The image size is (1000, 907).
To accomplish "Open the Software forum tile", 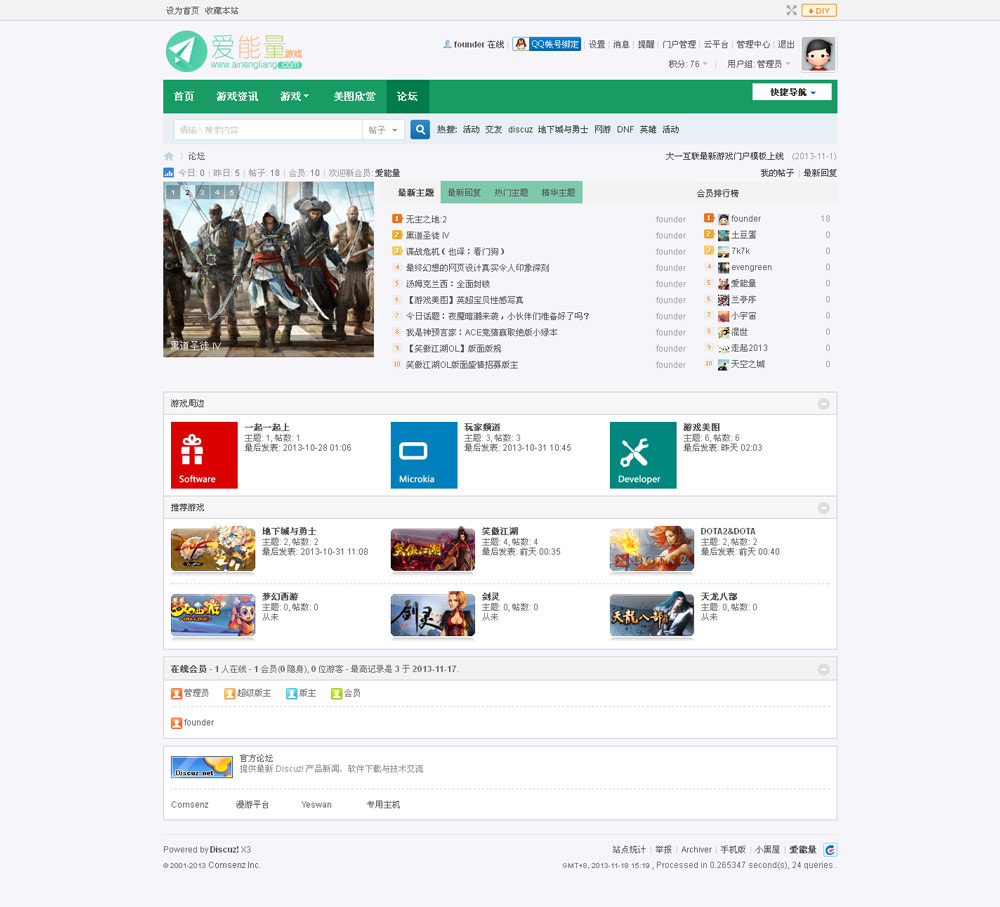I will 204,455.
